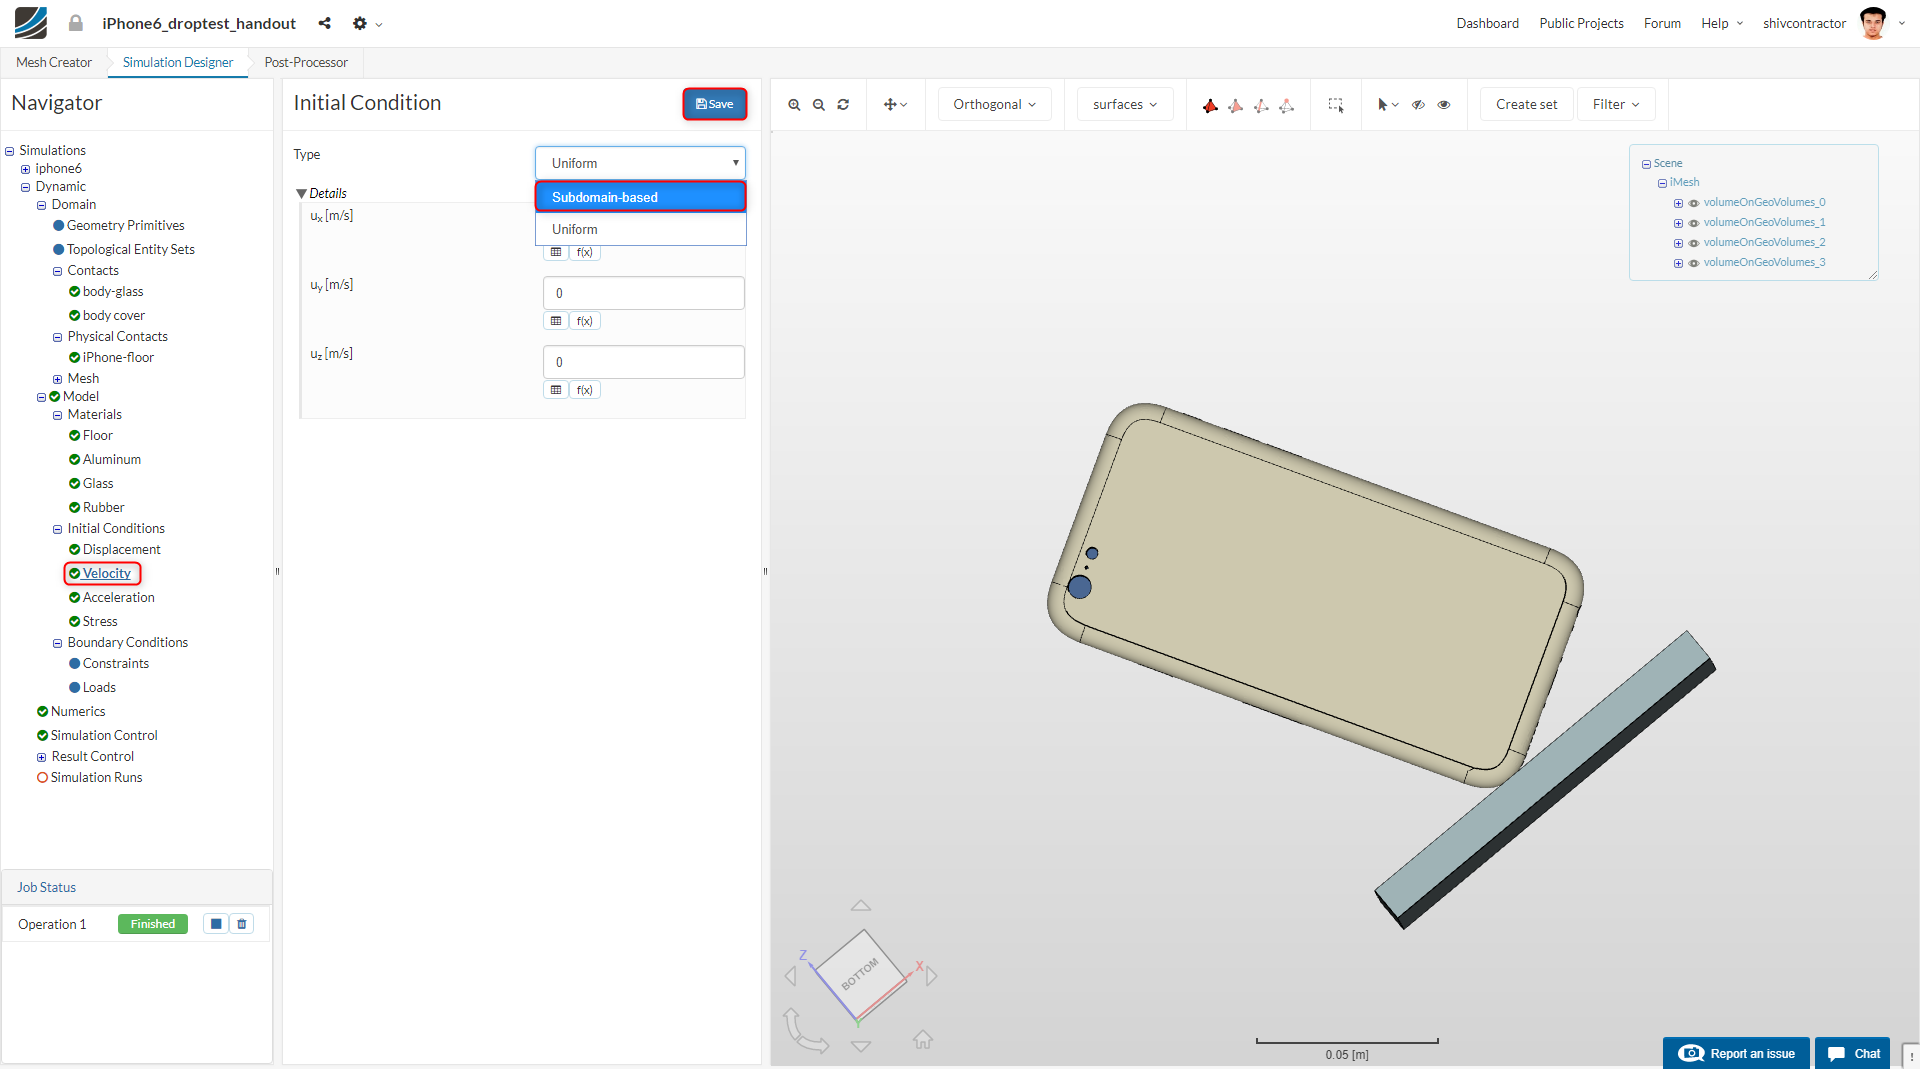Click the home view icon

coord(922,1040)
